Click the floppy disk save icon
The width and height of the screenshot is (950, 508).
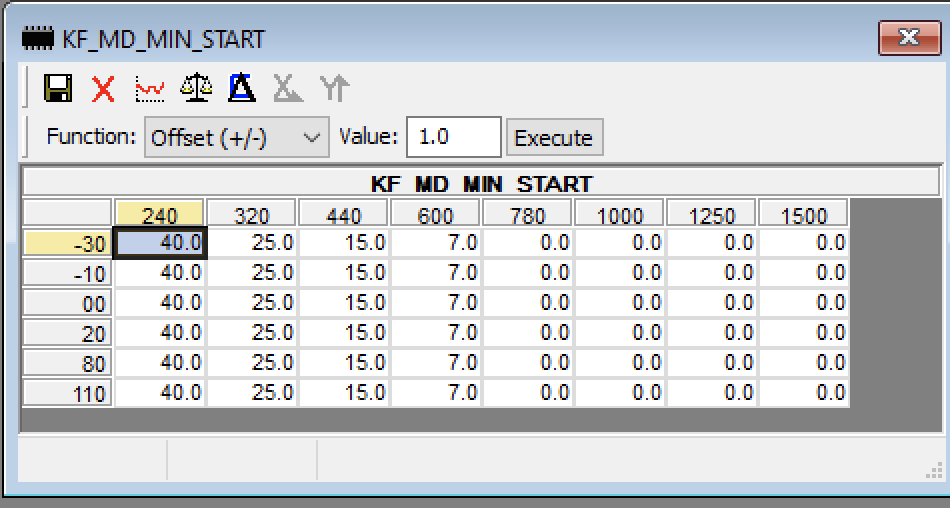58,89
